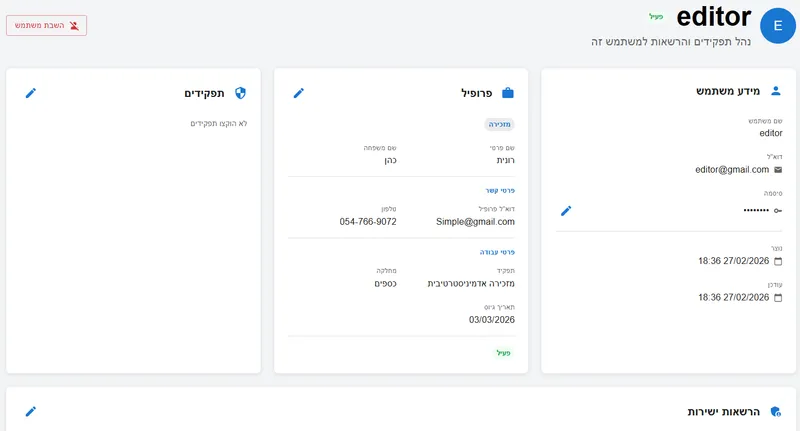This screenshot has height=431, width=800.
Task: Click the key icon by the password dots
Action: tap(778, 211)
